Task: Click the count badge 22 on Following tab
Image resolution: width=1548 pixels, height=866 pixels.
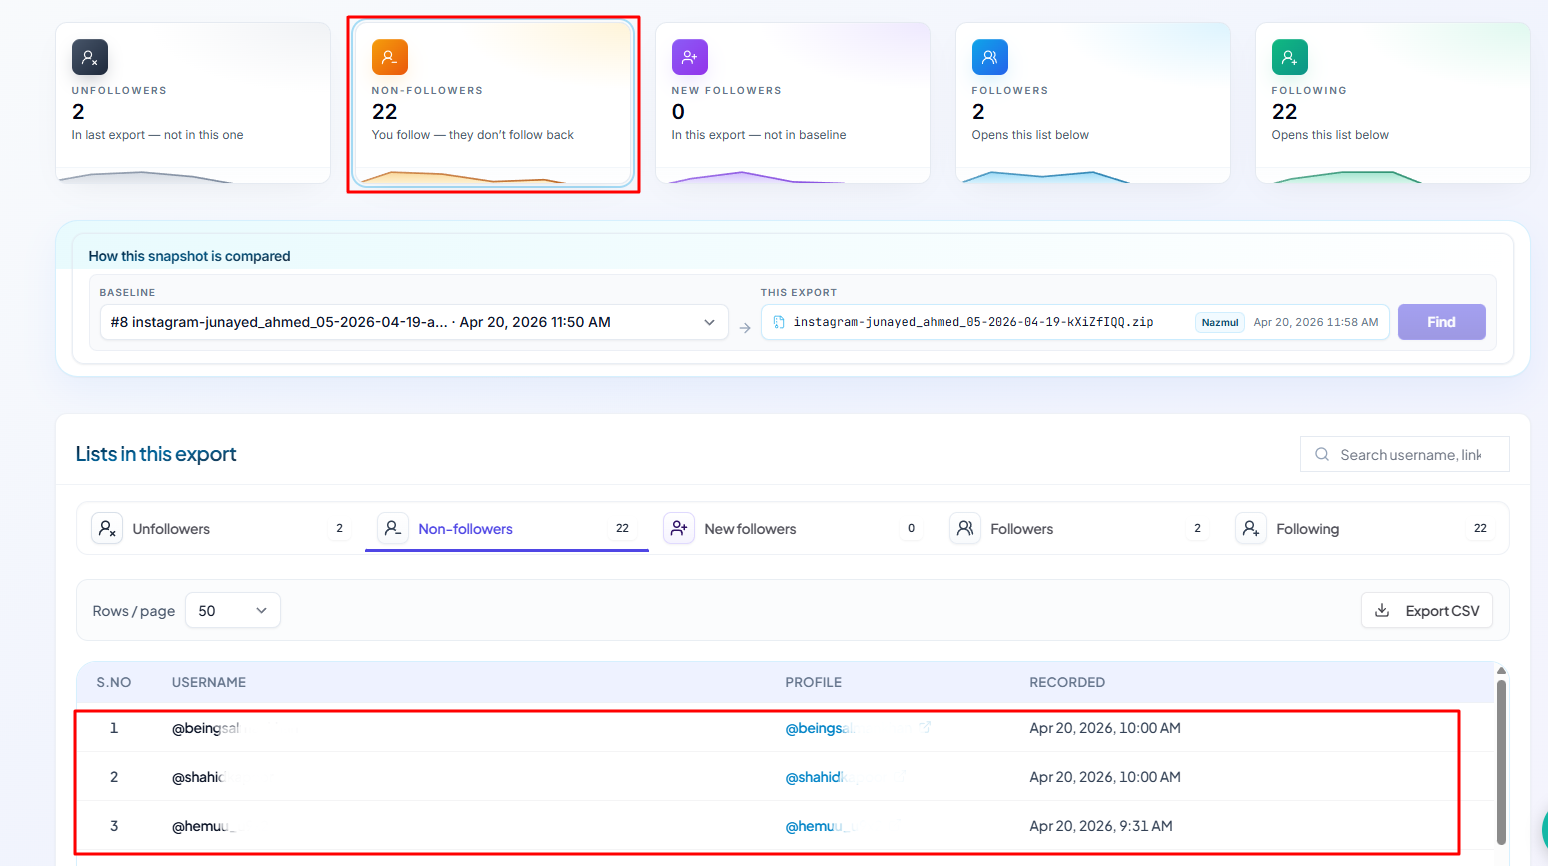Action: (1480, 528)
